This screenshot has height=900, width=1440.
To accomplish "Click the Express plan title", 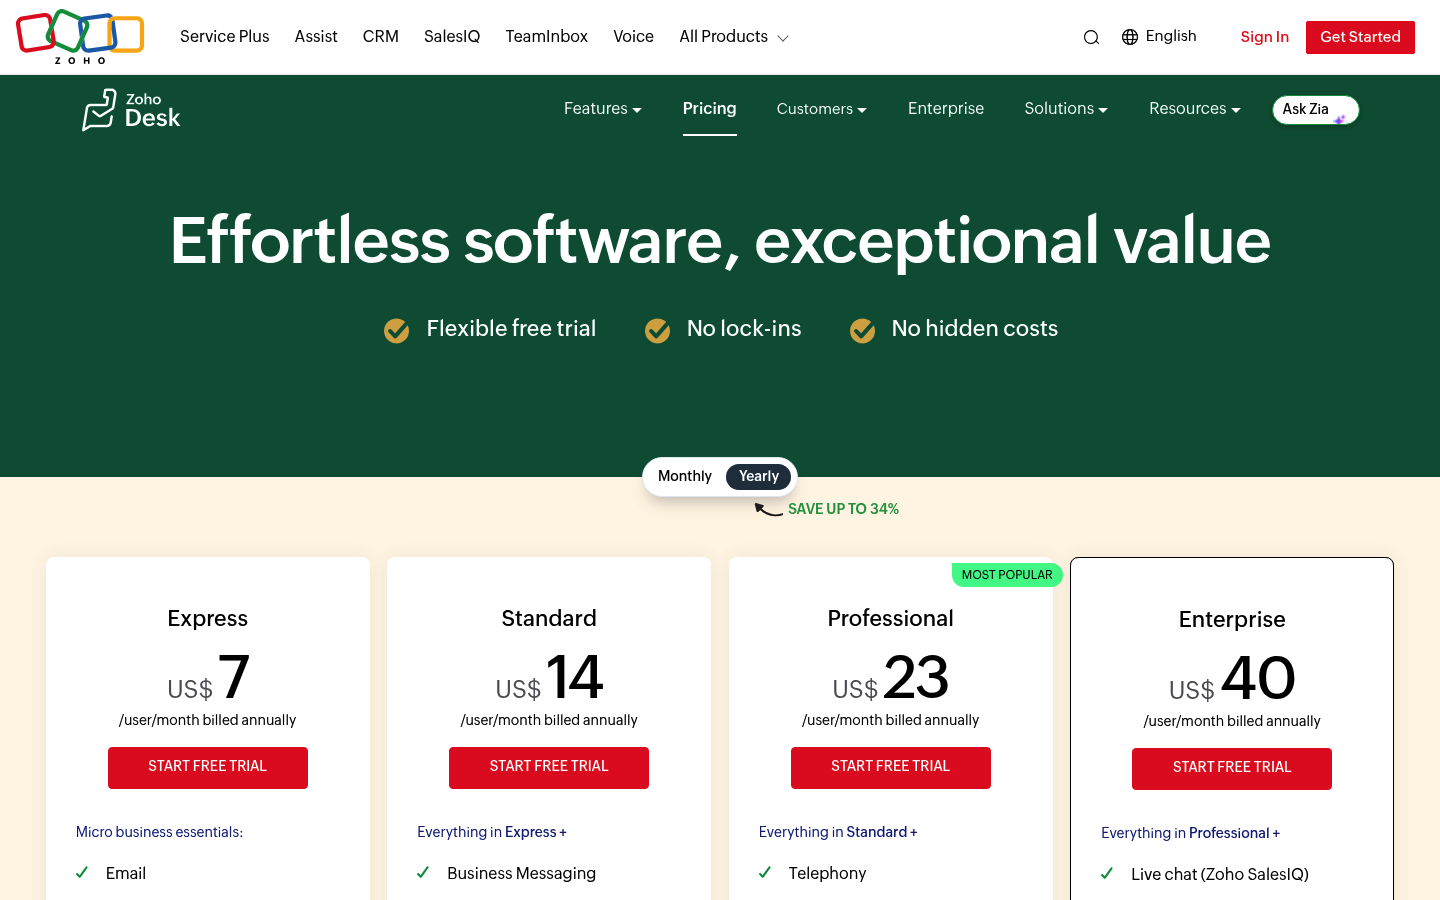I will [208, 618].
